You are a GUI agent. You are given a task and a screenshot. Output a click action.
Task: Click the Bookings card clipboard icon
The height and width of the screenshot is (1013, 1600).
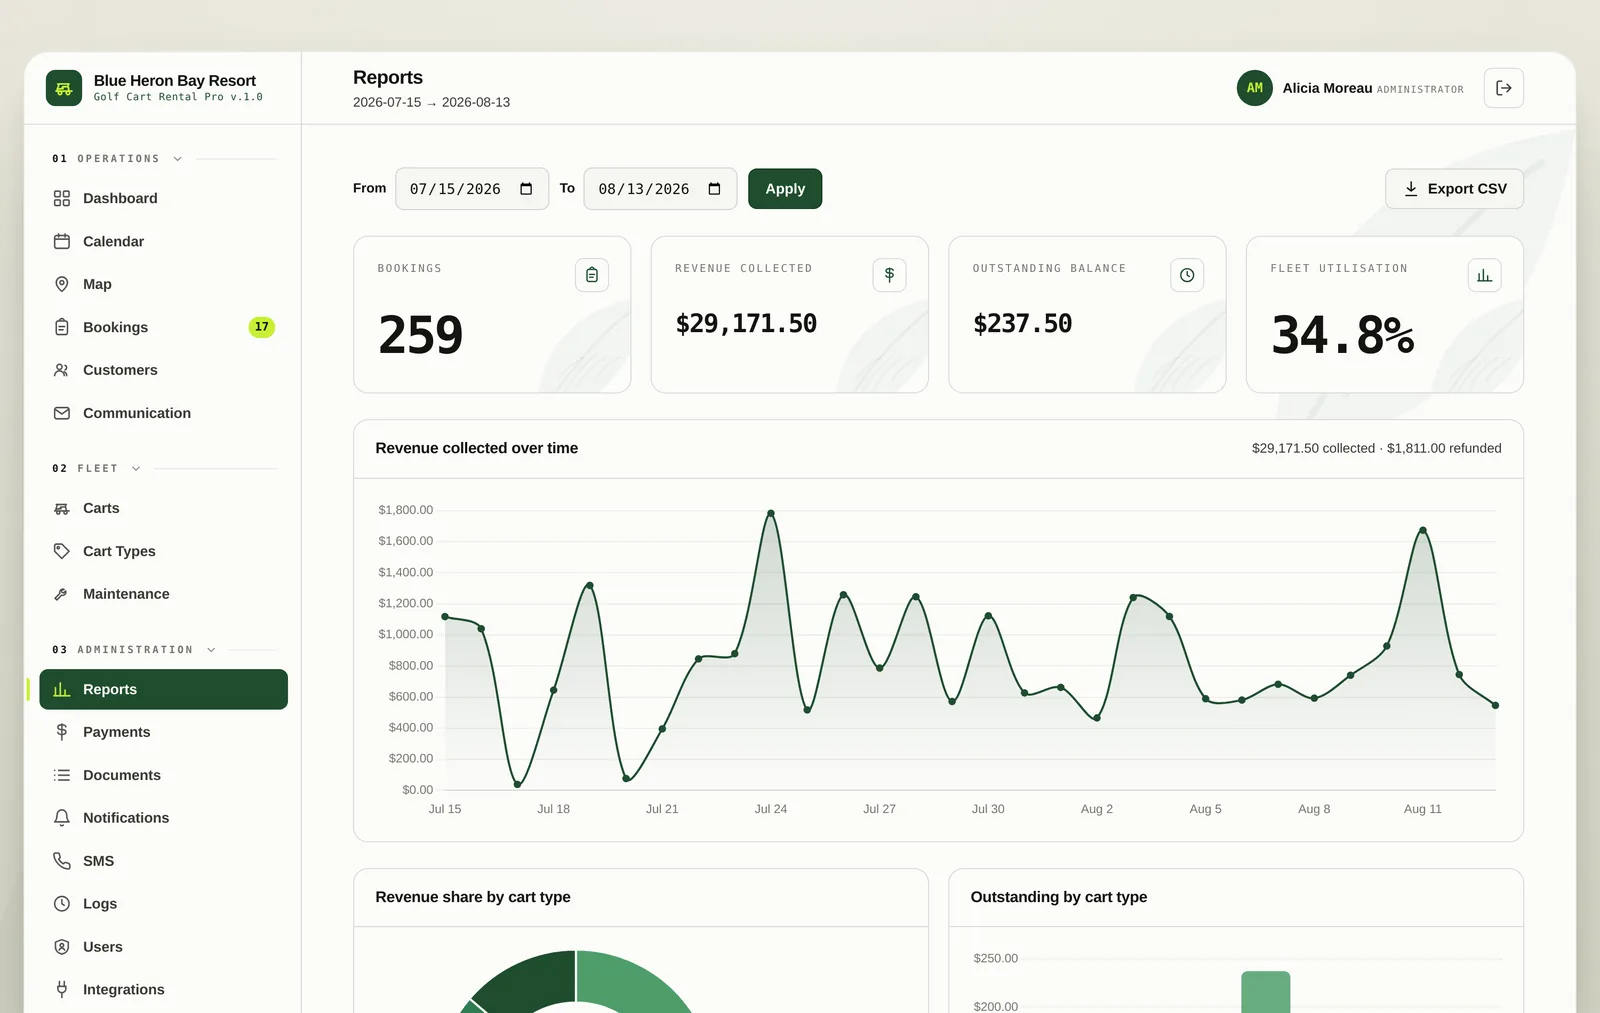592,275
